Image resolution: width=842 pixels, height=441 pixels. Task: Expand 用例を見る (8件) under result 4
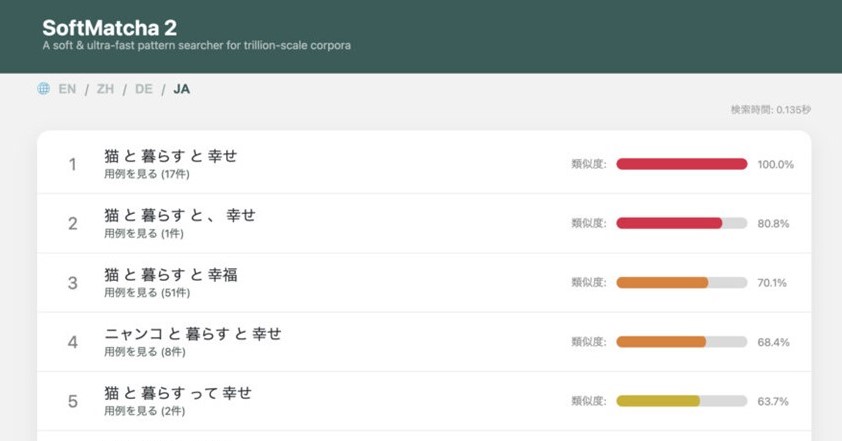coord(143,352)
